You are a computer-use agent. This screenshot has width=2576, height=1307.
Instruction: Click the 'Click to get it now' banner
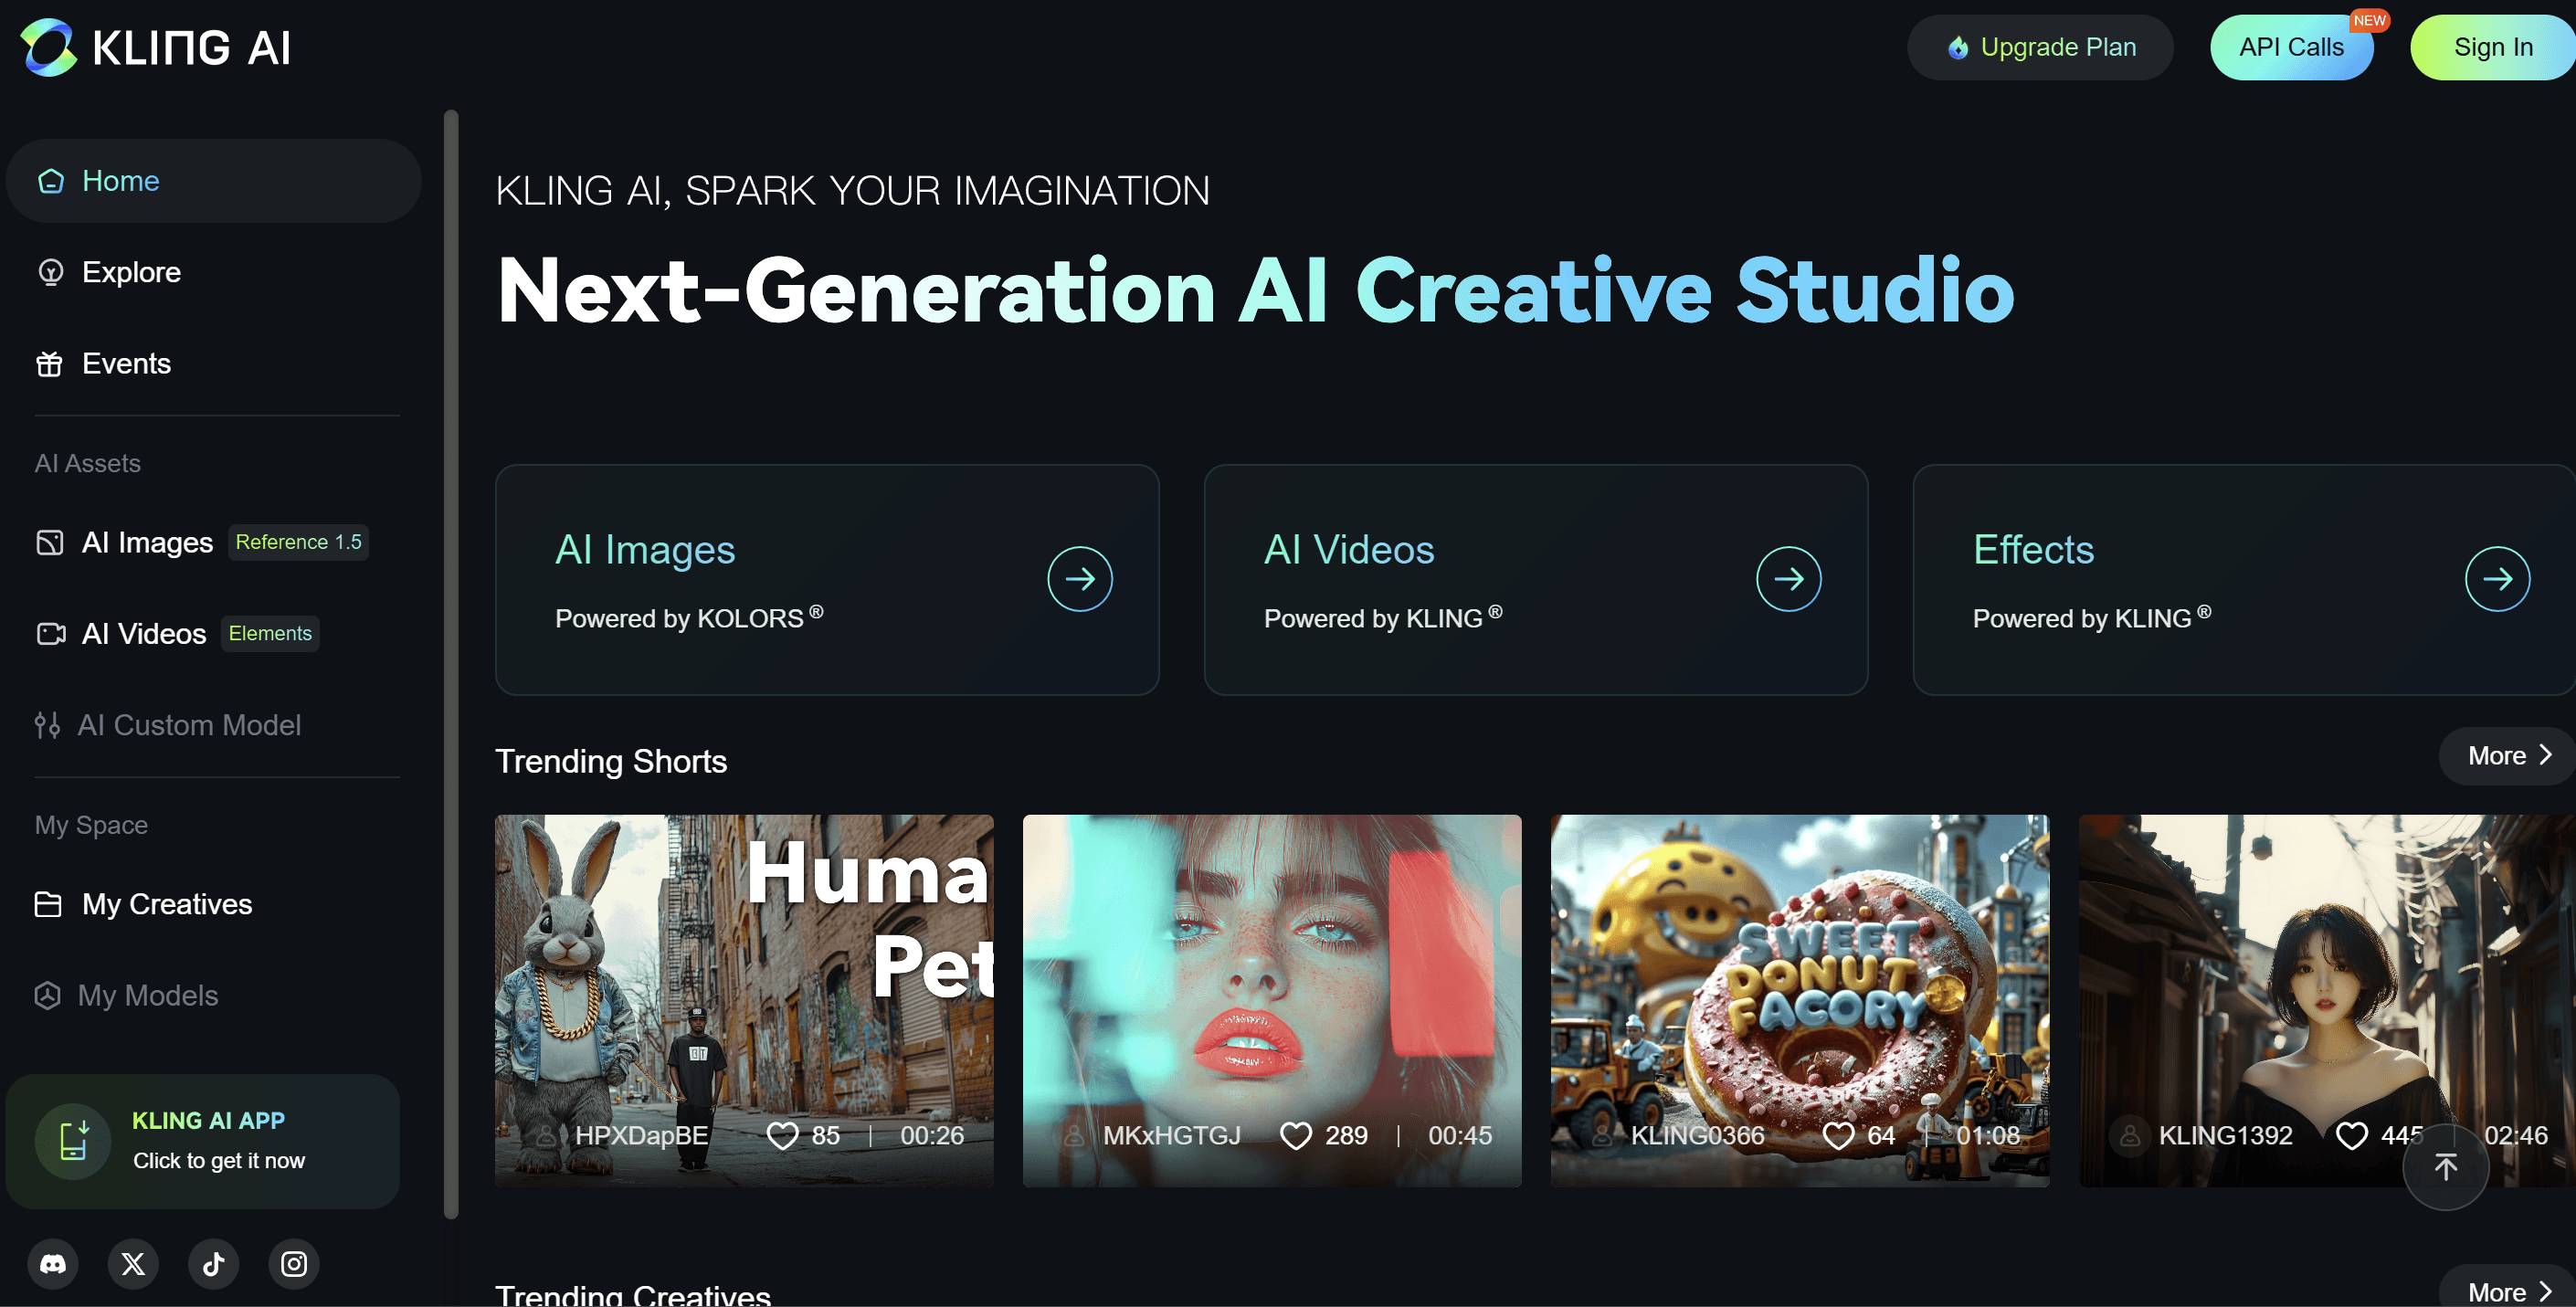click(x=203, y=1141)
